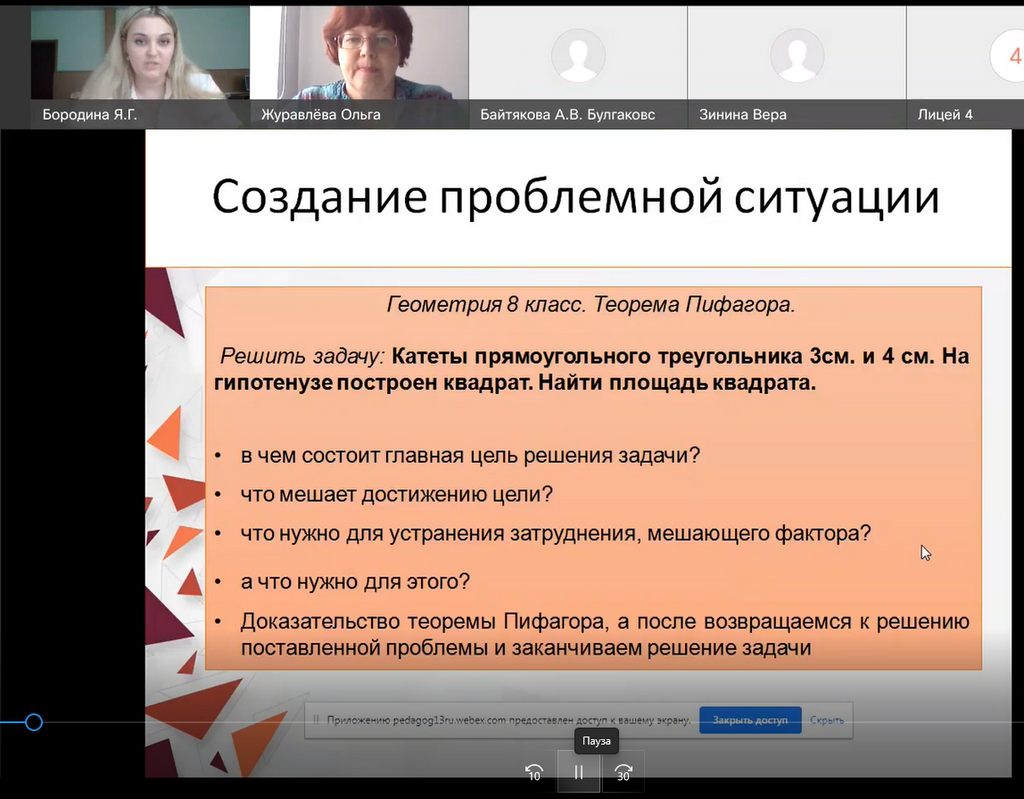Click the Бородина Я.Г. name label
Screen dimensions: 1024x799
tap(90, 115)
